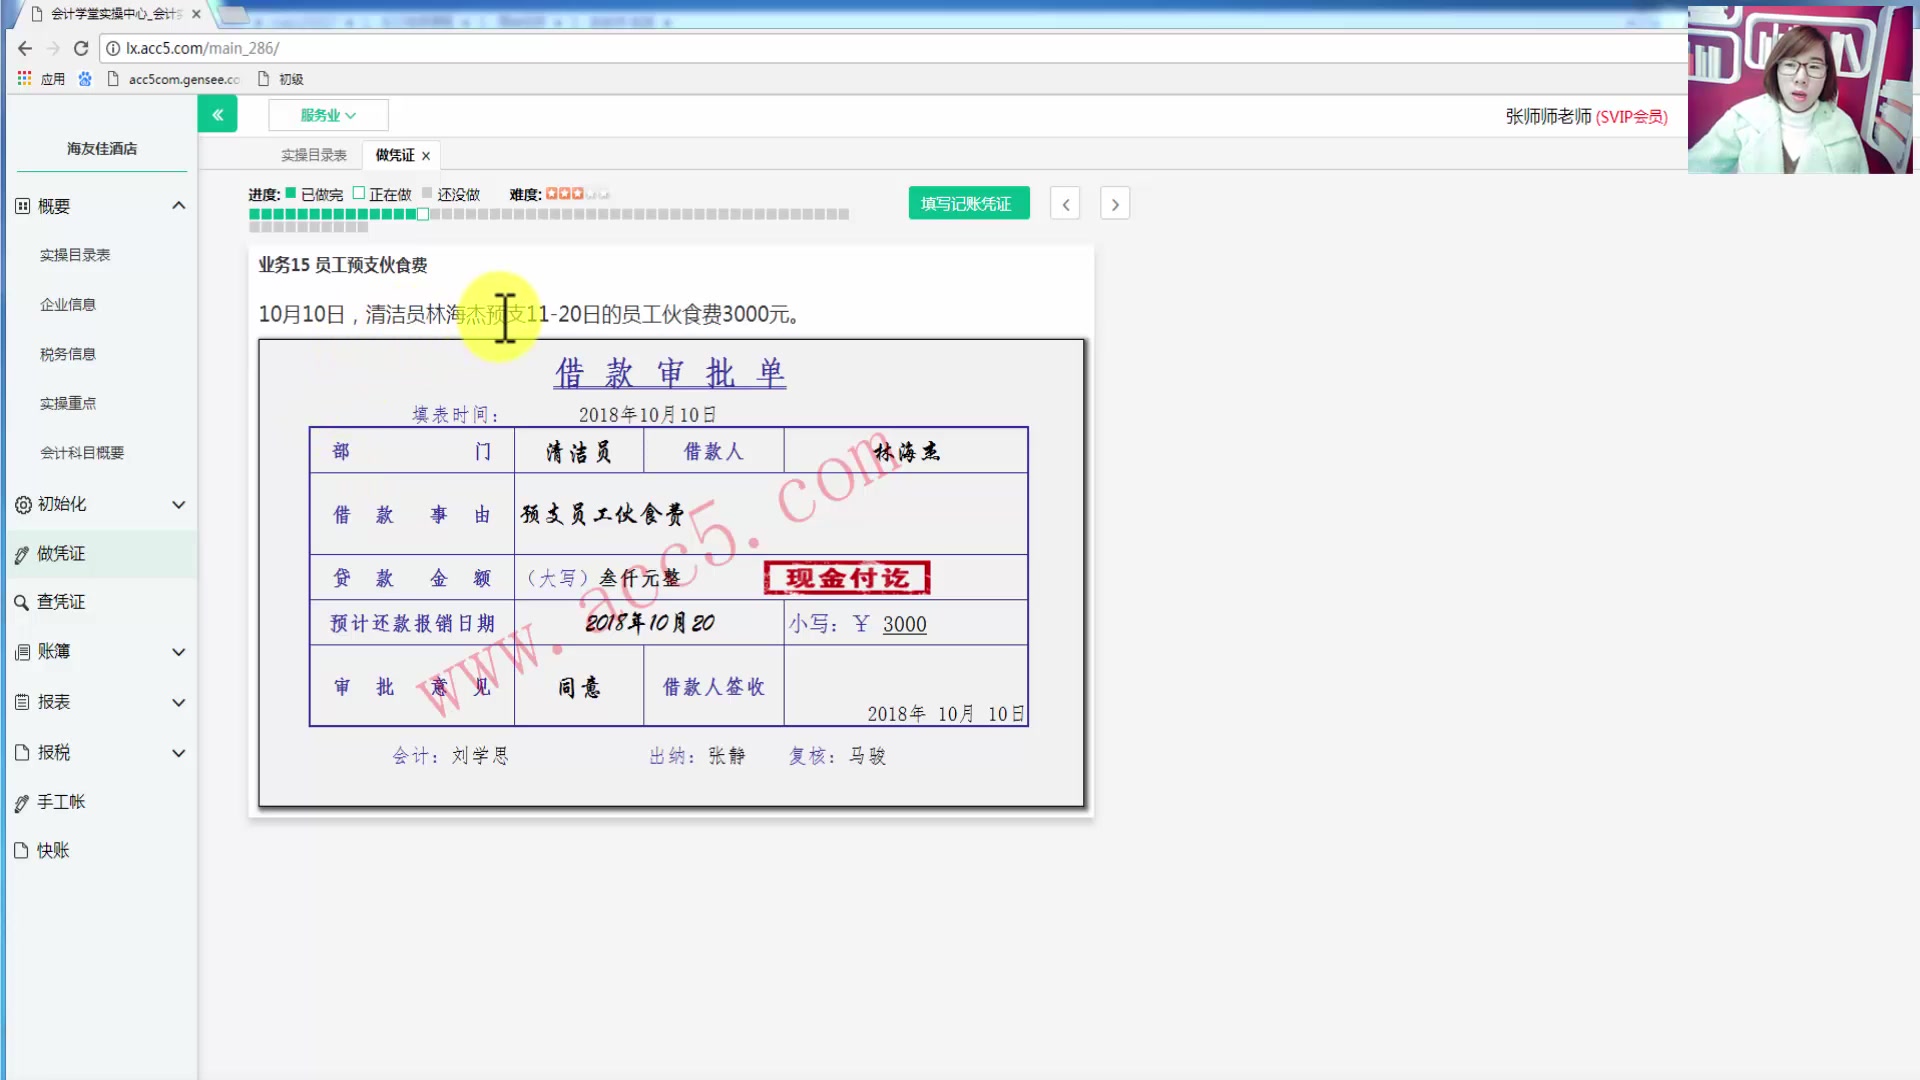Click the 报表 report icon

coord(23,702)
